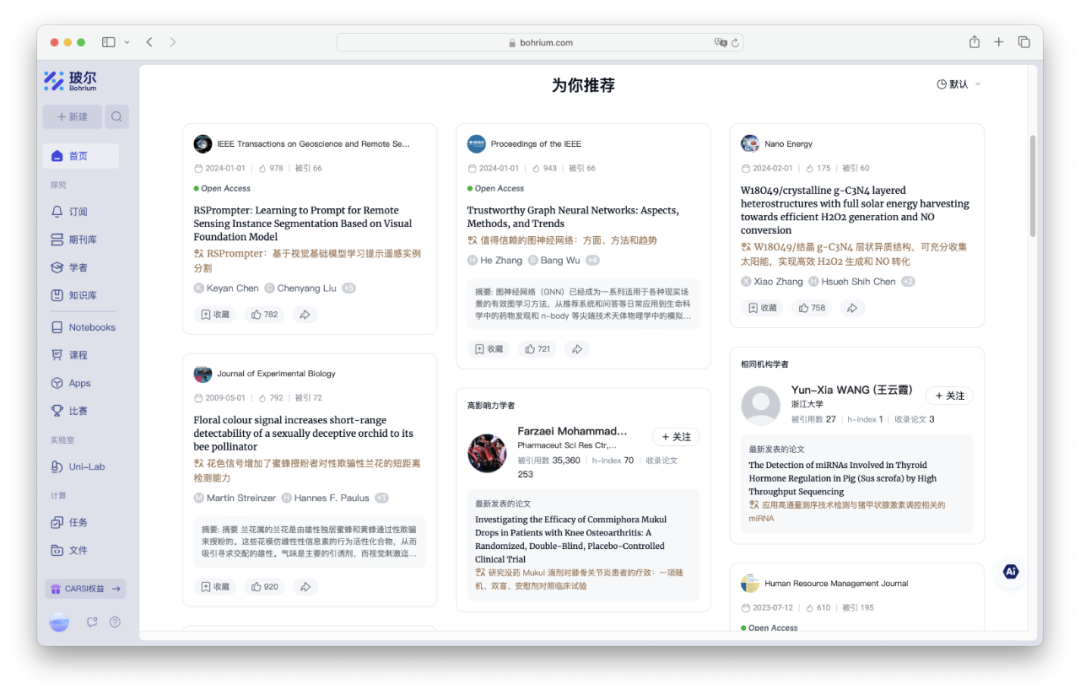1080x695 pixels.
Task: Share the RSPrompter paper
Action: [304, 315]
